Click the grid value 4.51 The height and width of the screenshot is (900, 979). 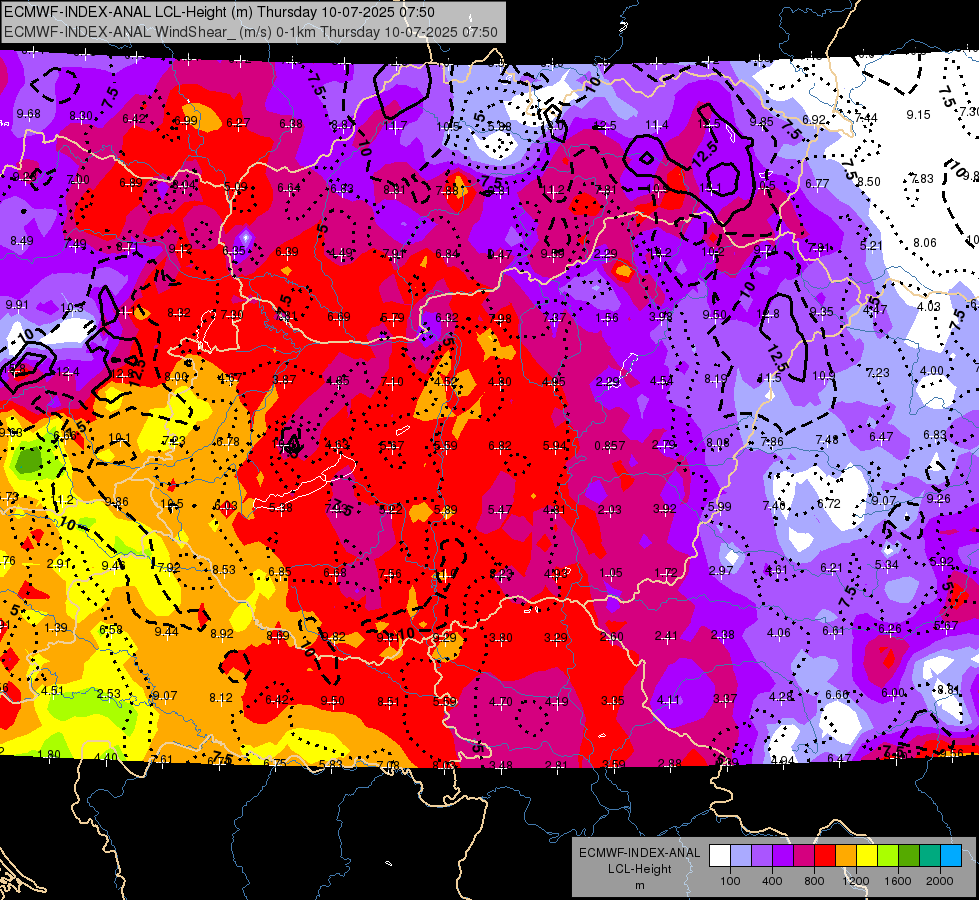click(x=52, y=690)
